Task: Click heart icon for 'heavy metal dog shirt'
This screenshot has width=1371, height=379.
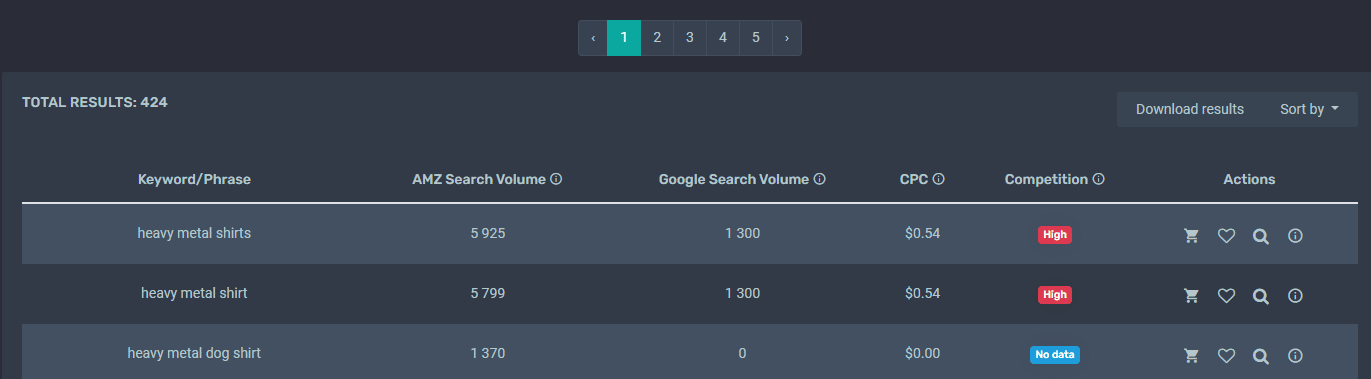Action: pos(1227,355)
